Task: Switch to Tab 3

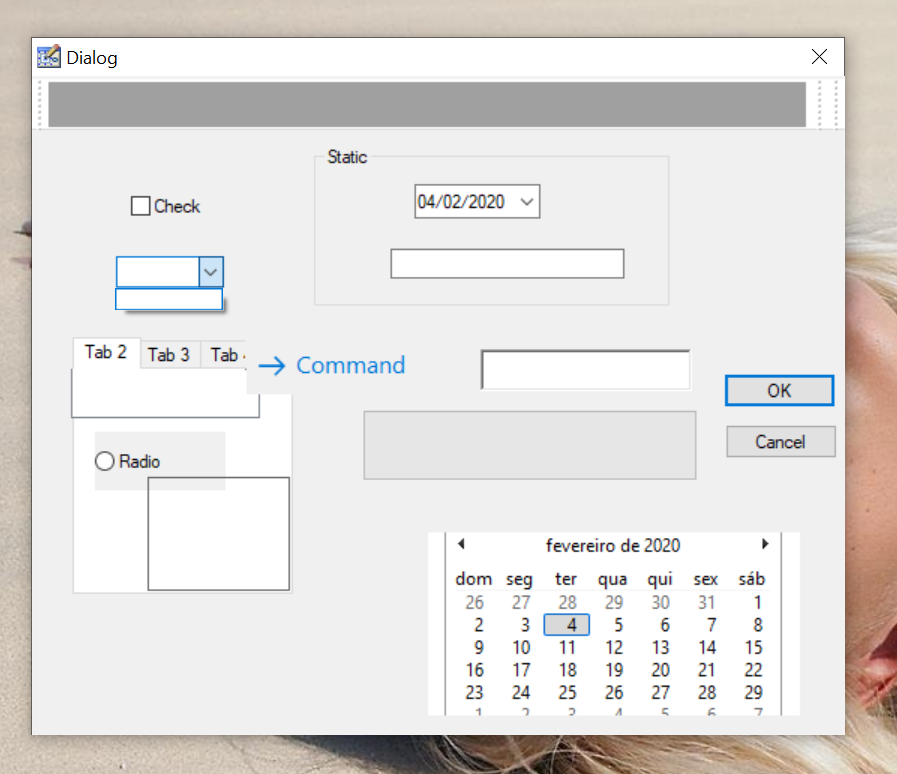Action: tap(169, 354)
